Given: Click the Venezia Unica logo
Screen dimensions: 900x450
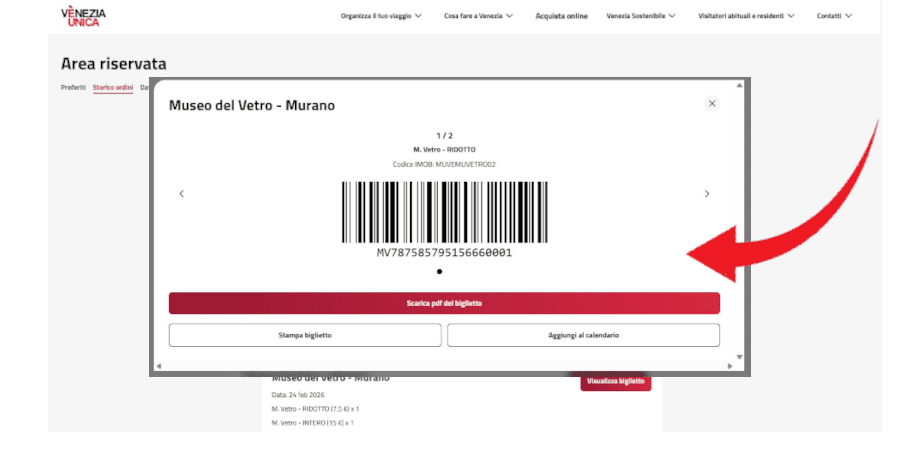Looking at the screenshot, I should tap(83, 16).
